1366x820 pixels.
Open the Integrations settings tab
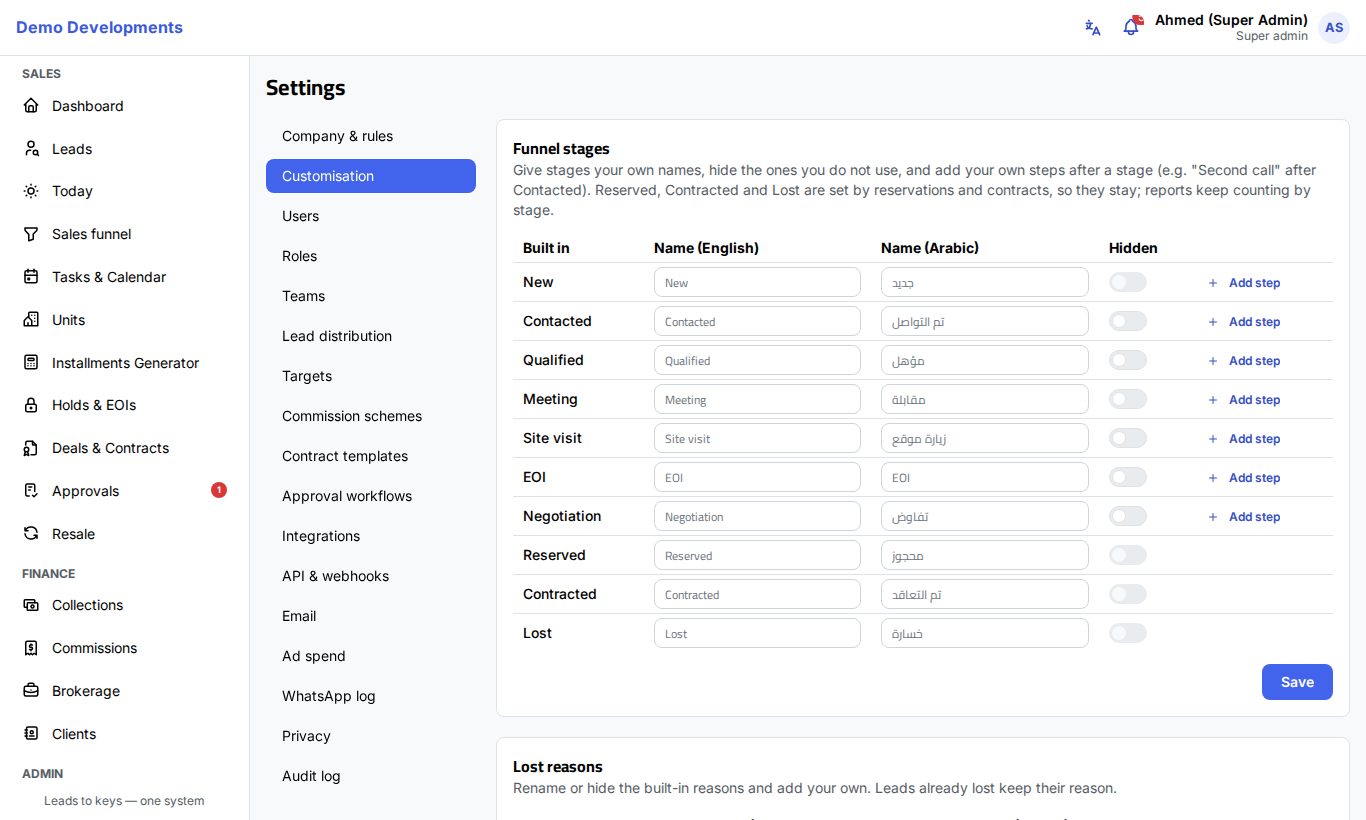pos(371,536)
